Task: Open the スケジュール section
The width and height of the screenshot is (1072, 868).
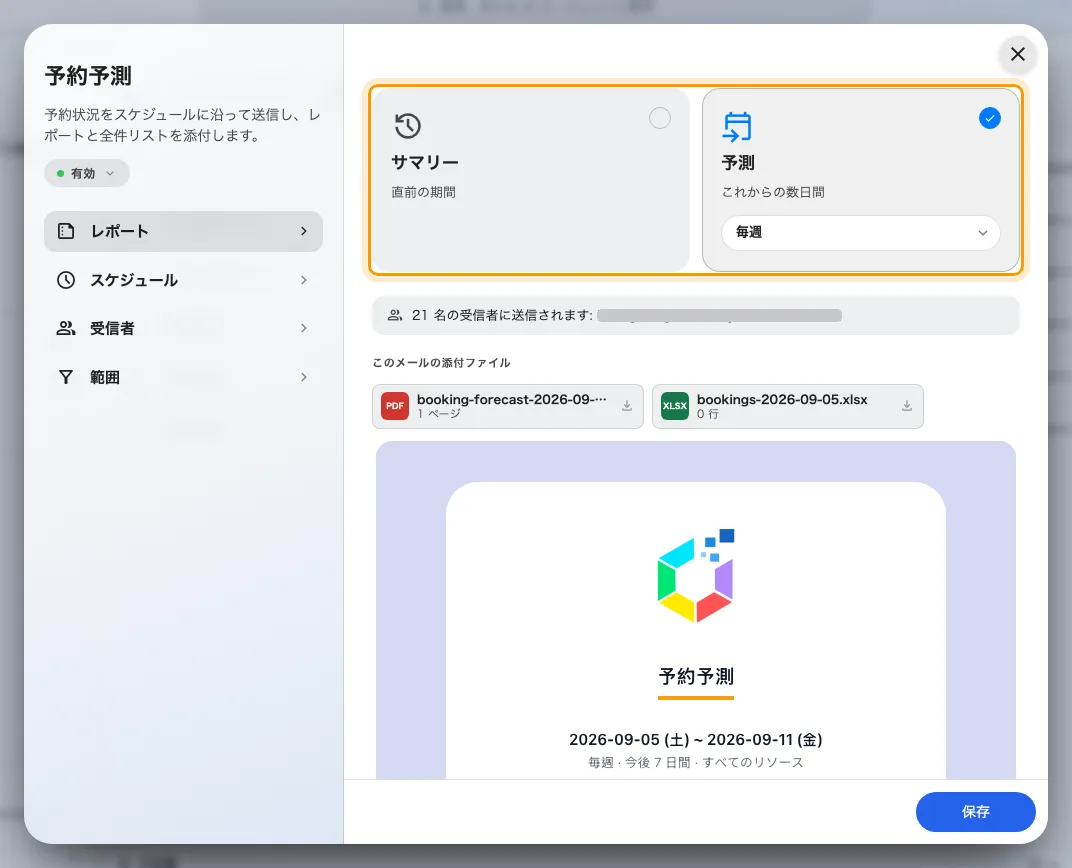Action: click(183, 280)
